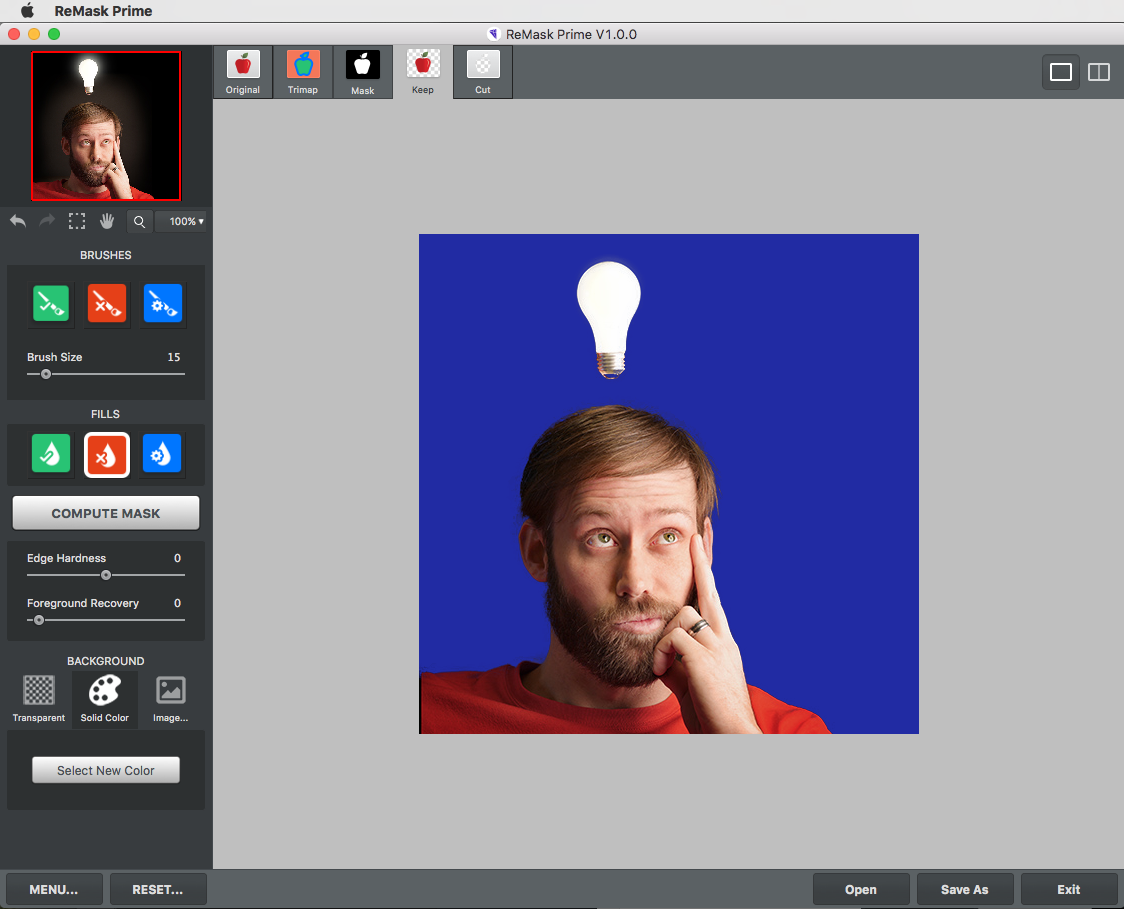Switch to single pane view layout
The image size is (1124, 909).
[1061, 72]
